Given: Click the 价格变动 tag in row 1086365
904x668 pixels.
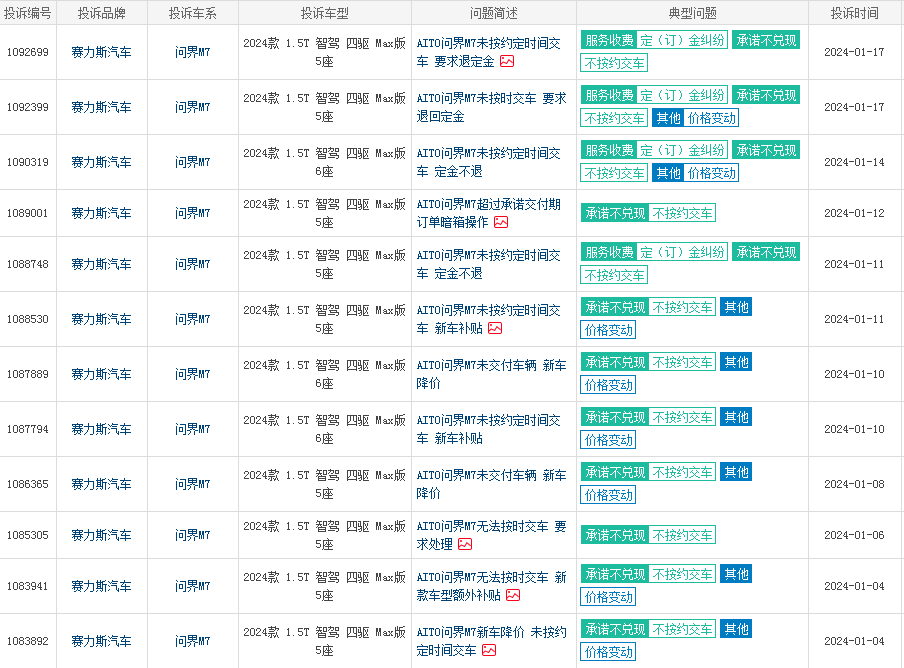Looking at the screenshot, I should [608, 495].
